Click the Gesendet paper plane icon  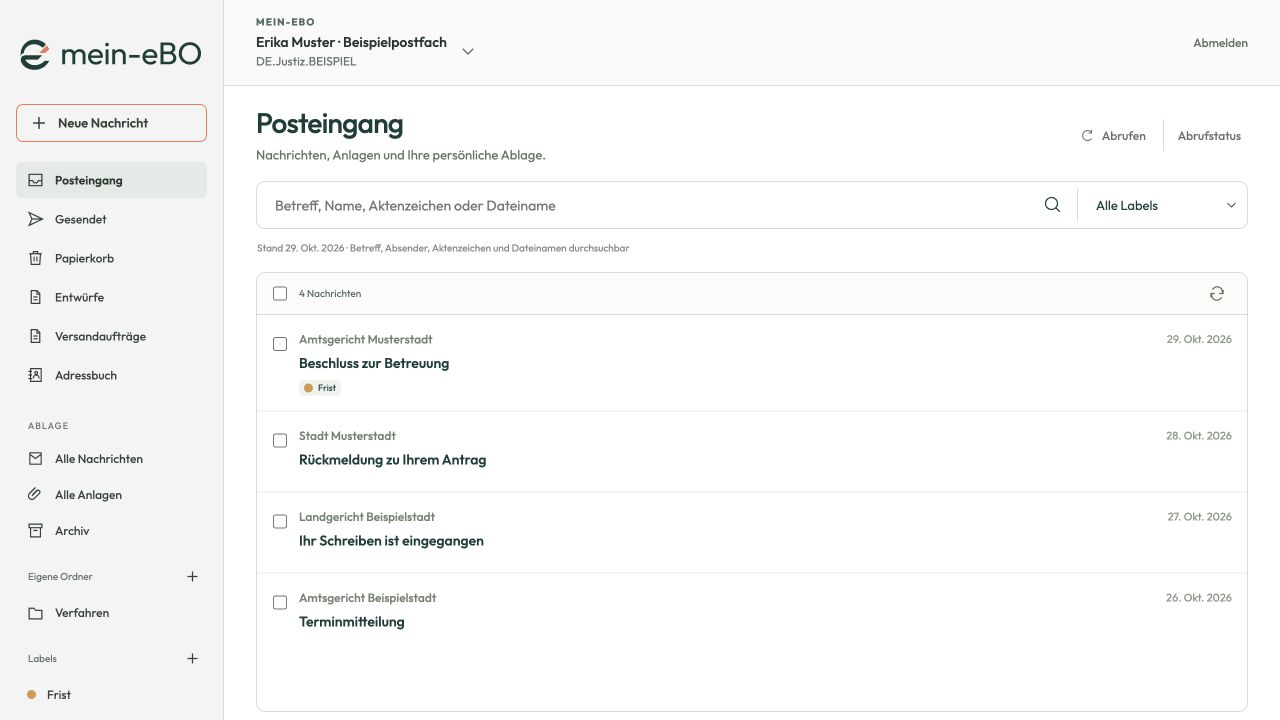pyautogui.click(x=36, y=219)
